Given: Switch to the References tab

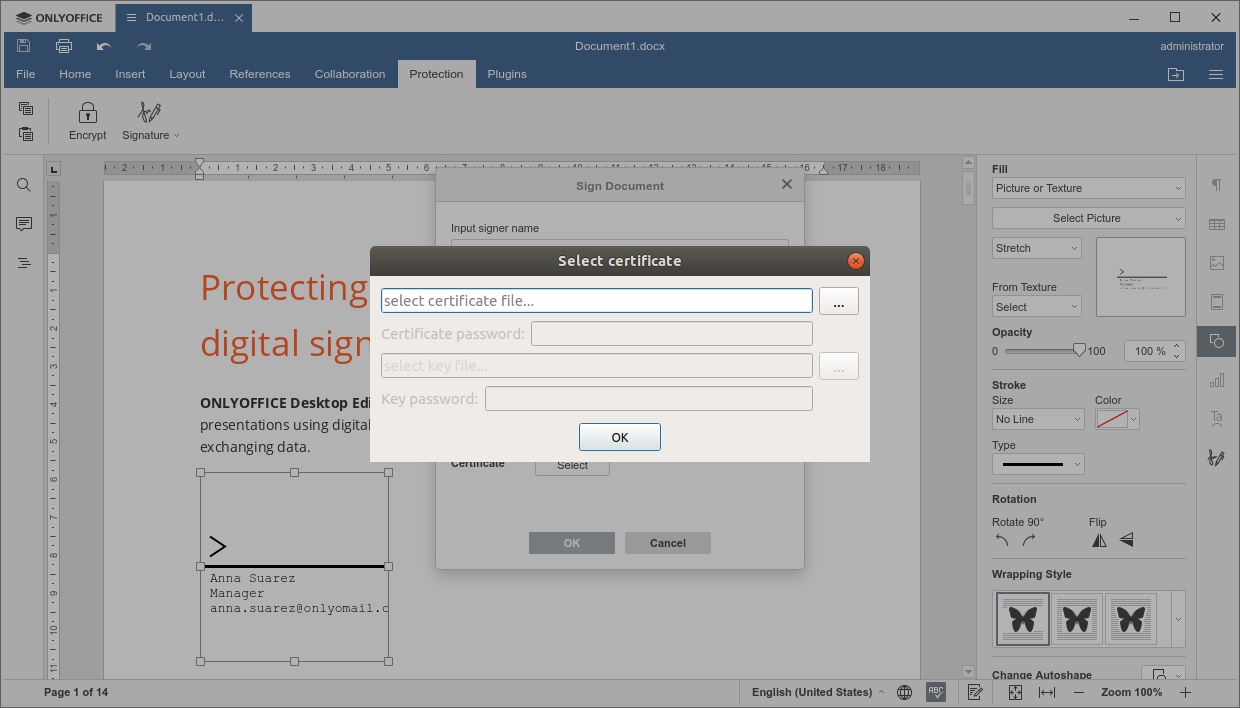Looking at the screenshot, I should coord(260,74).
